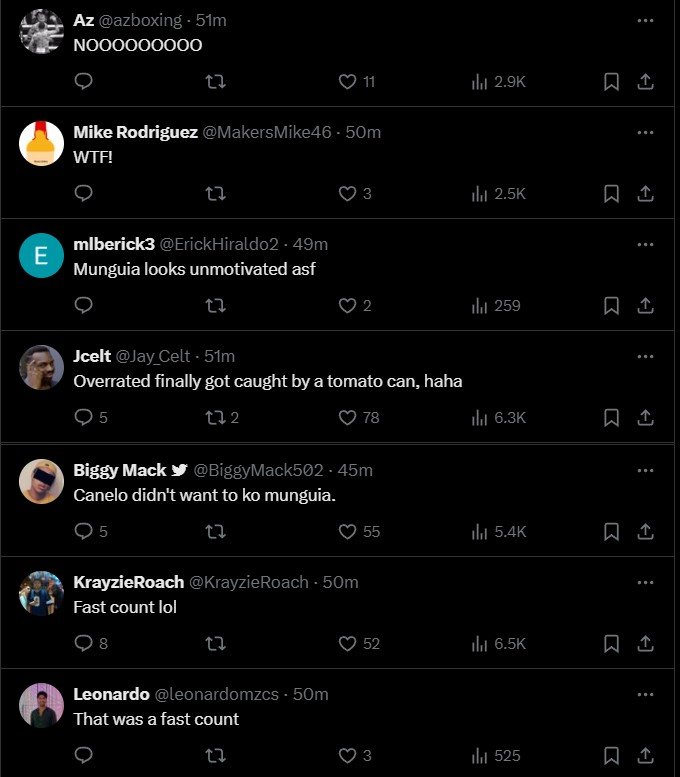Reply to Biggy Mack's tweet

coord(84,531)
